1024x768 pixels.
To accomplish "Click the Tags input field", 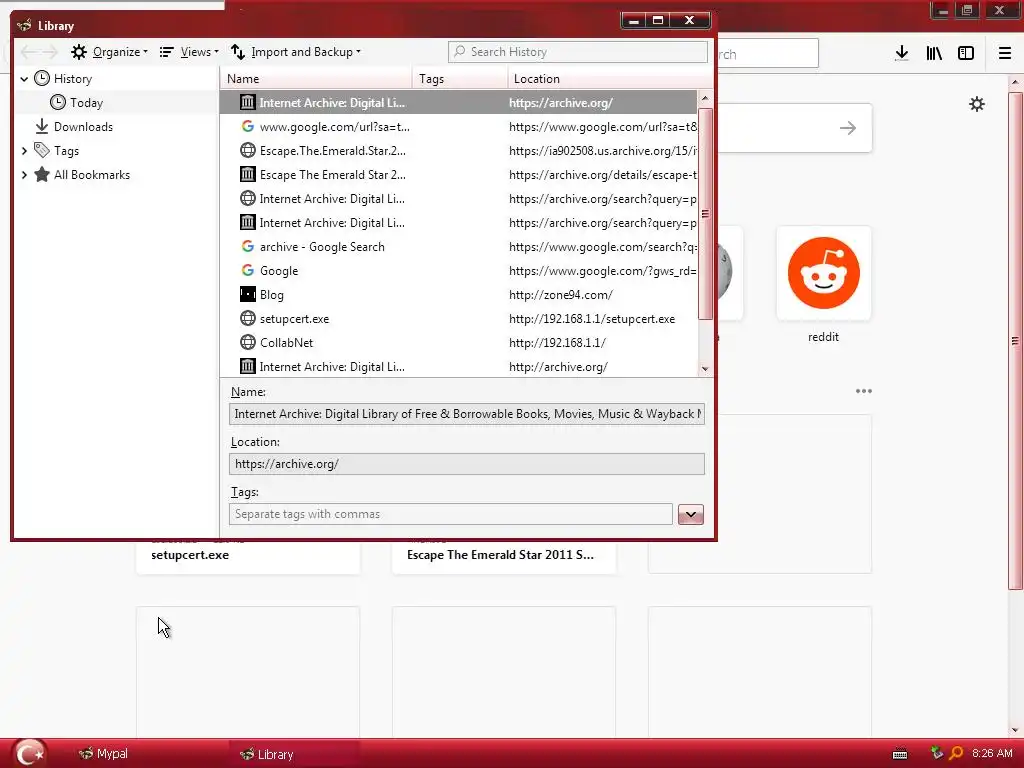I will pos(451,515).
